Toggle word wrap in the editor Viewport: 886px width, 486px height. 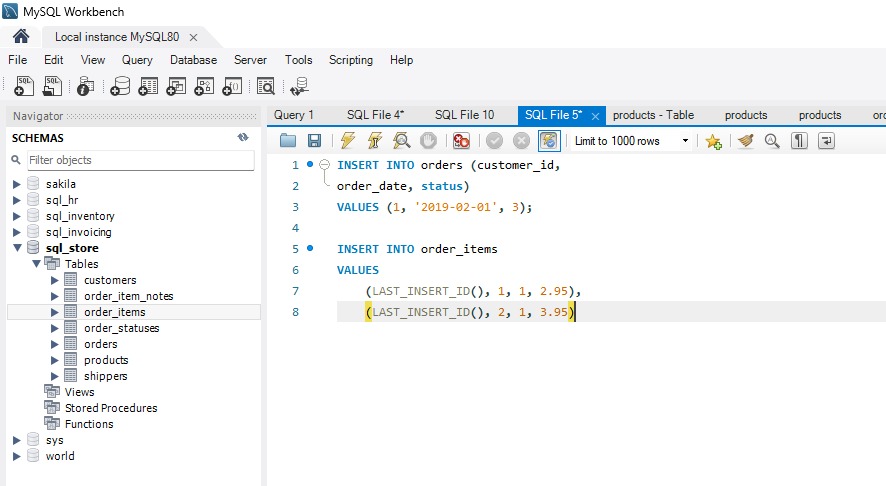tap(826, 141)
